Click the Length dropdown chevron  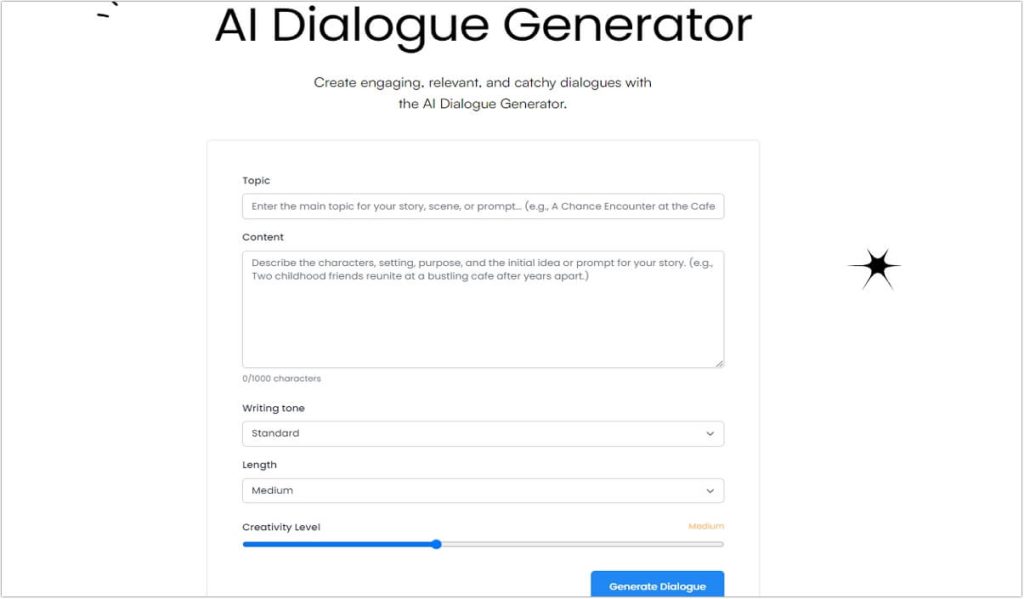(x=711, y=490)
